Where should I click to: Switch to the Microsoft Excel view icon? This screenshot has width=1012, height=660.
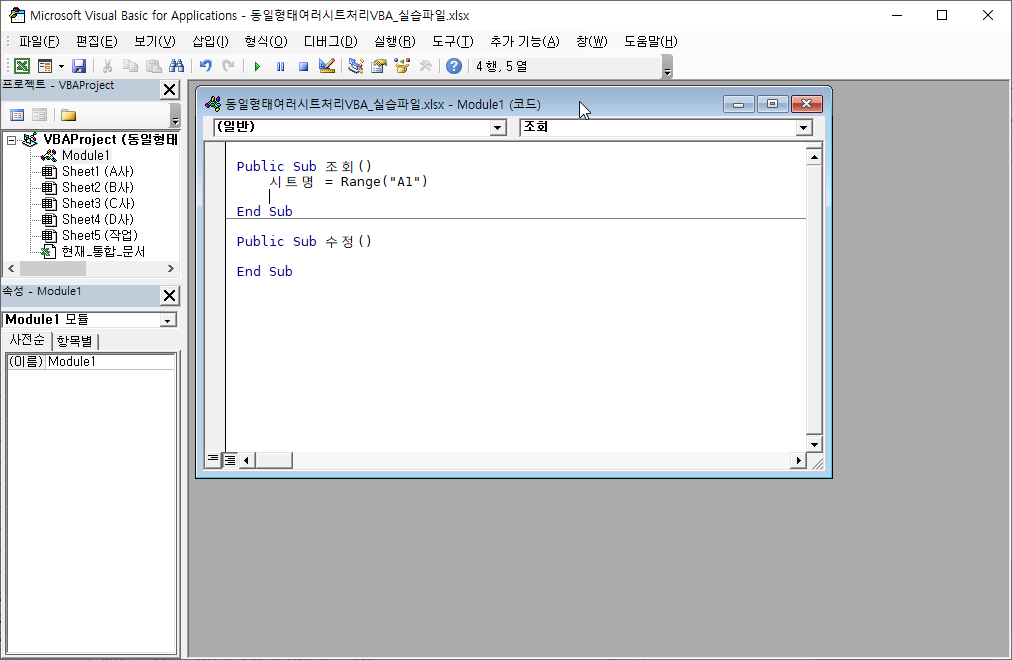[x=21, y=66]
